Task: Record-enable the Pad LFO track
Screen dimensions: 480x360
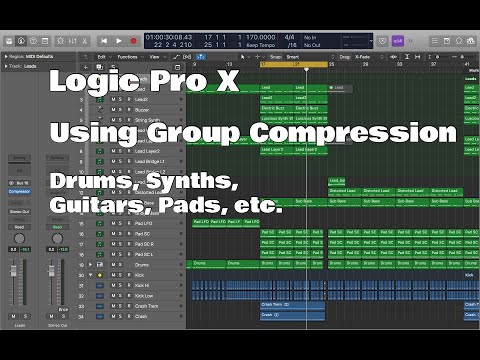Action: pos(129,223)
